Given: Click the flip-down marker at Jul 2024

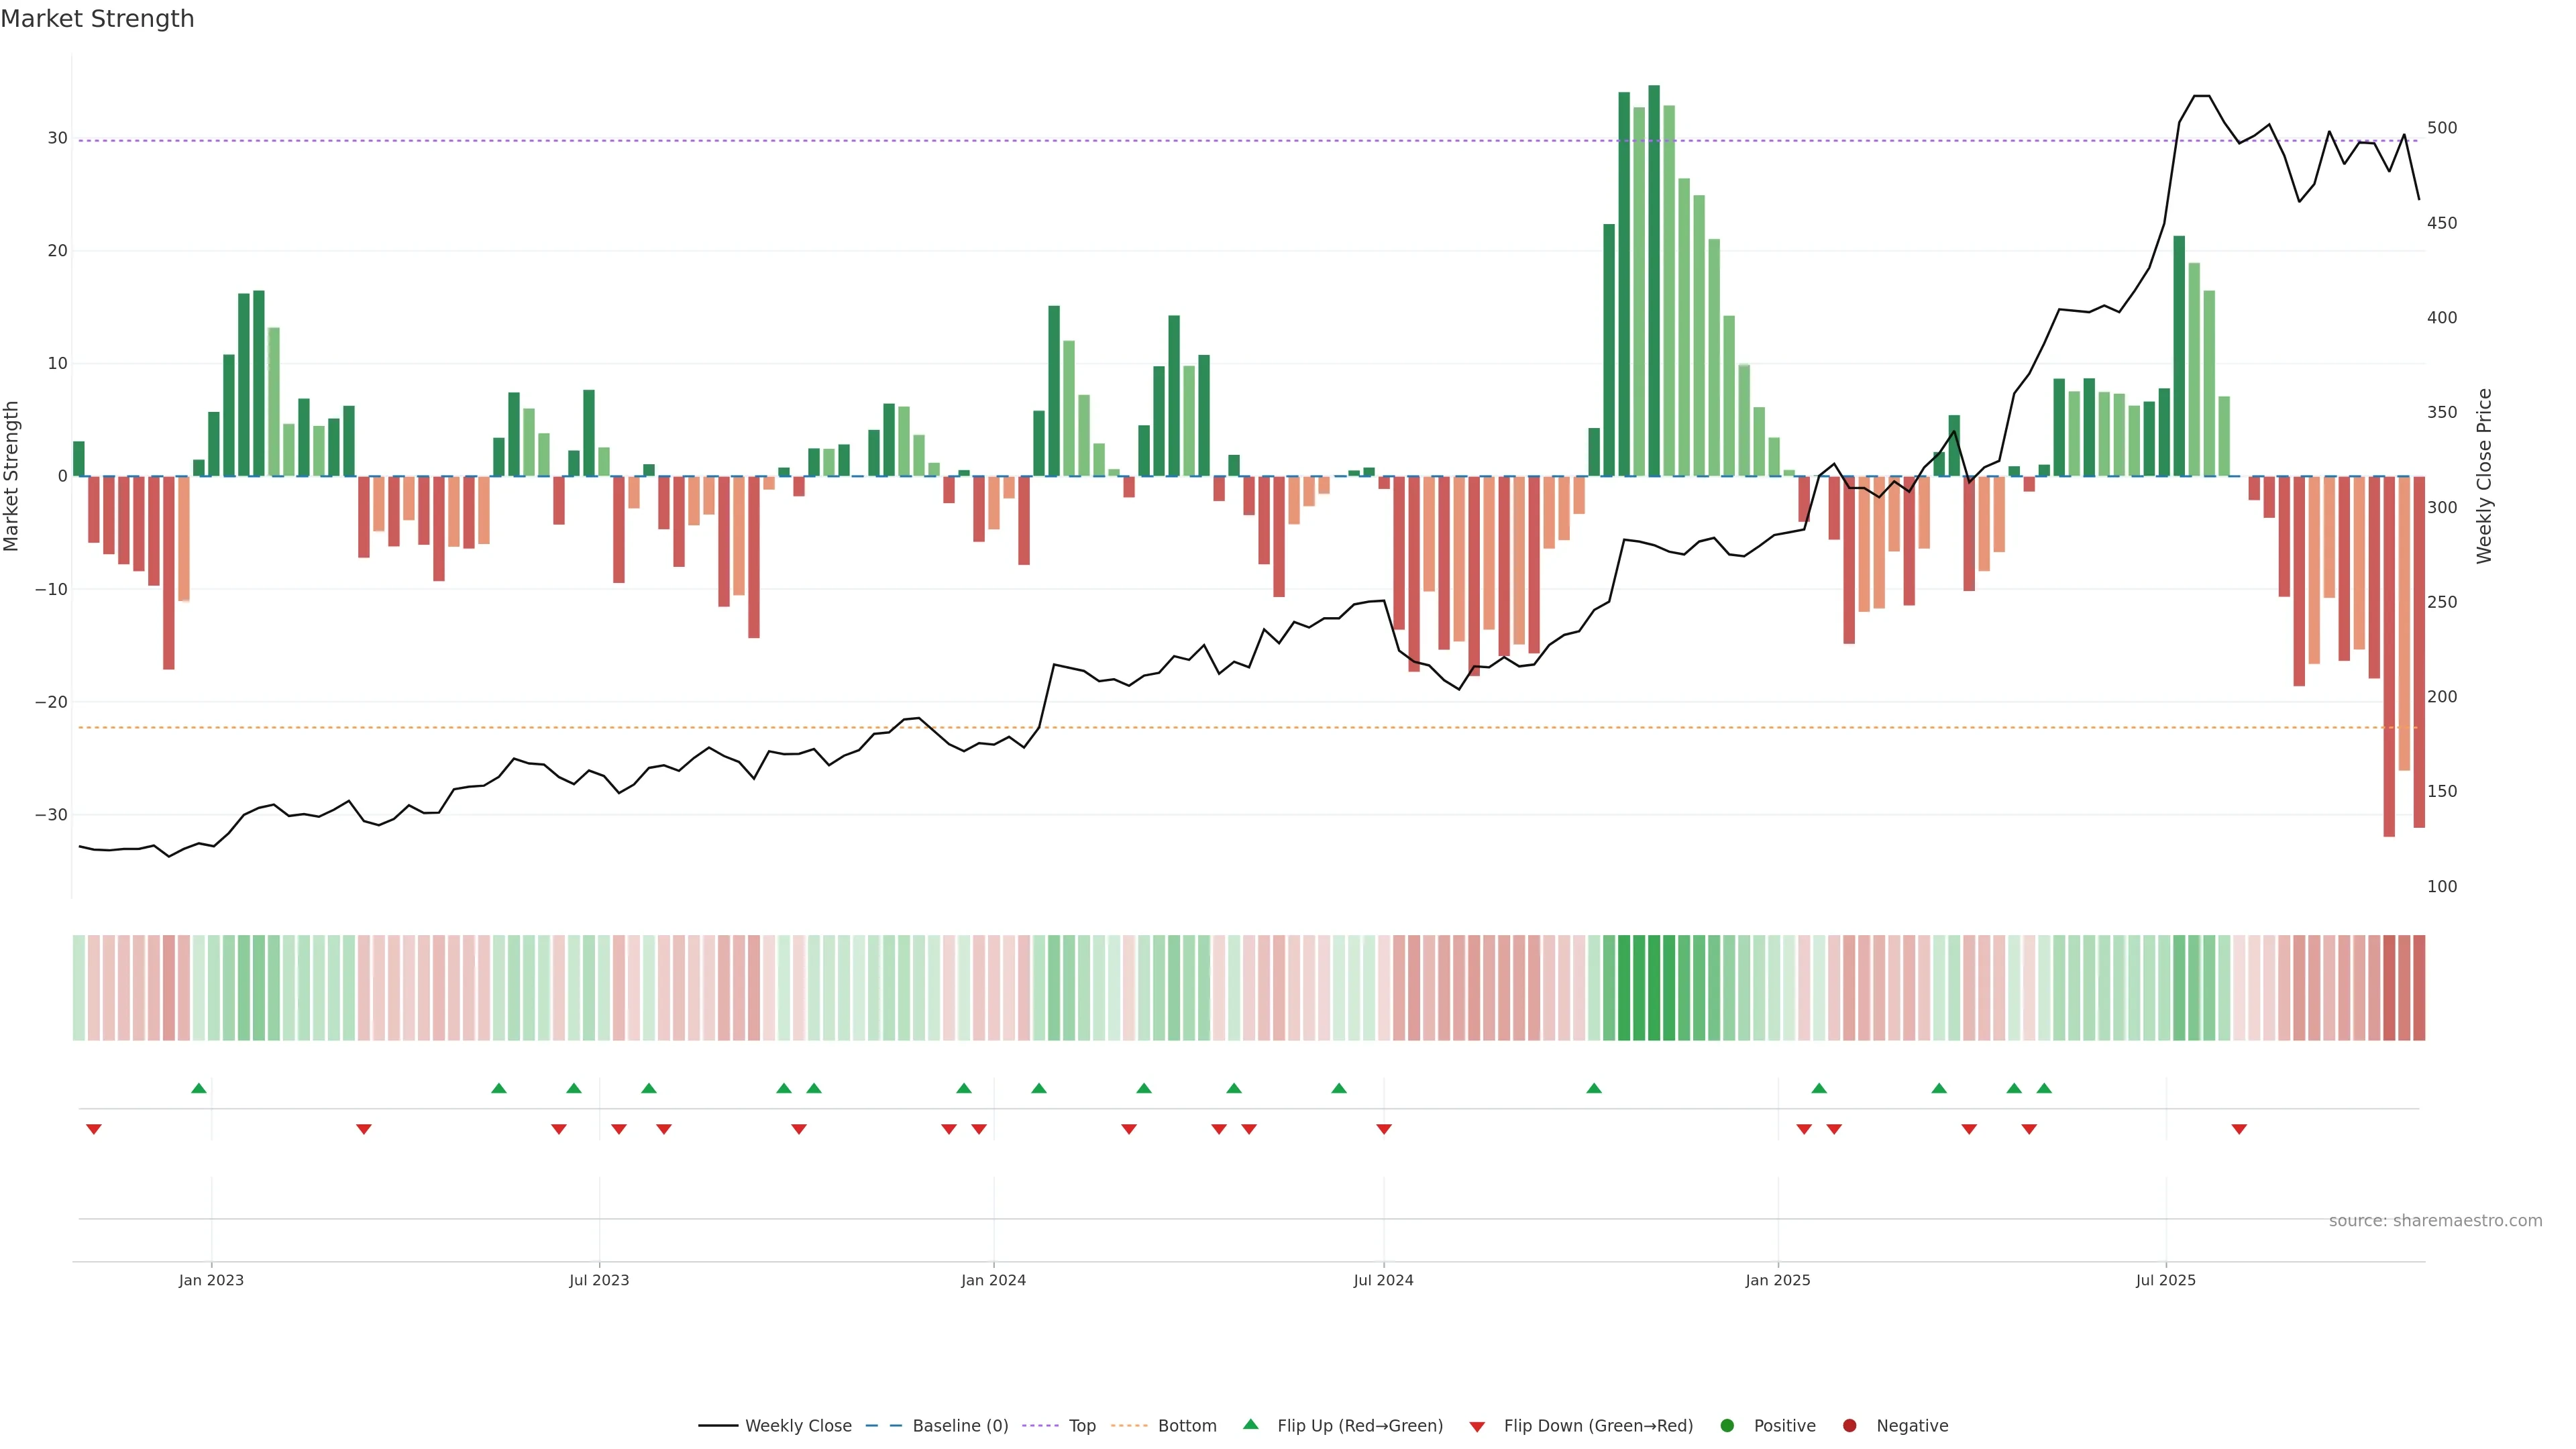Looking at the screenshot, I should 1384,1129.
